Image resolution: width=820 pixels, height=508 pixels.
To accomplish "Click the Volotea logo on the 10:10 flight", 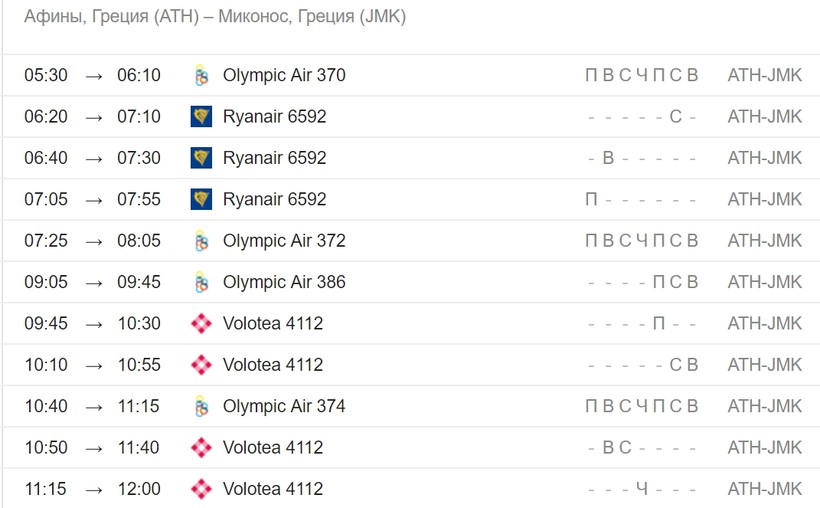I will [201, 365].
